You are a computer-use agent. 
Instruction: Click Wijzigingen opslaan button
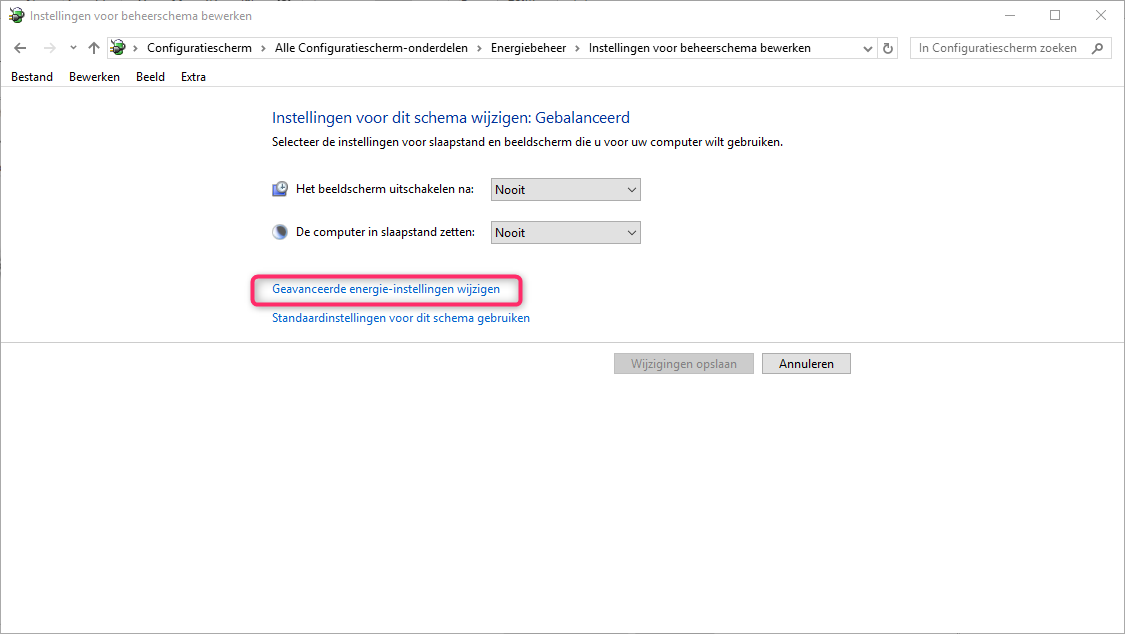[x=684, y=364]
